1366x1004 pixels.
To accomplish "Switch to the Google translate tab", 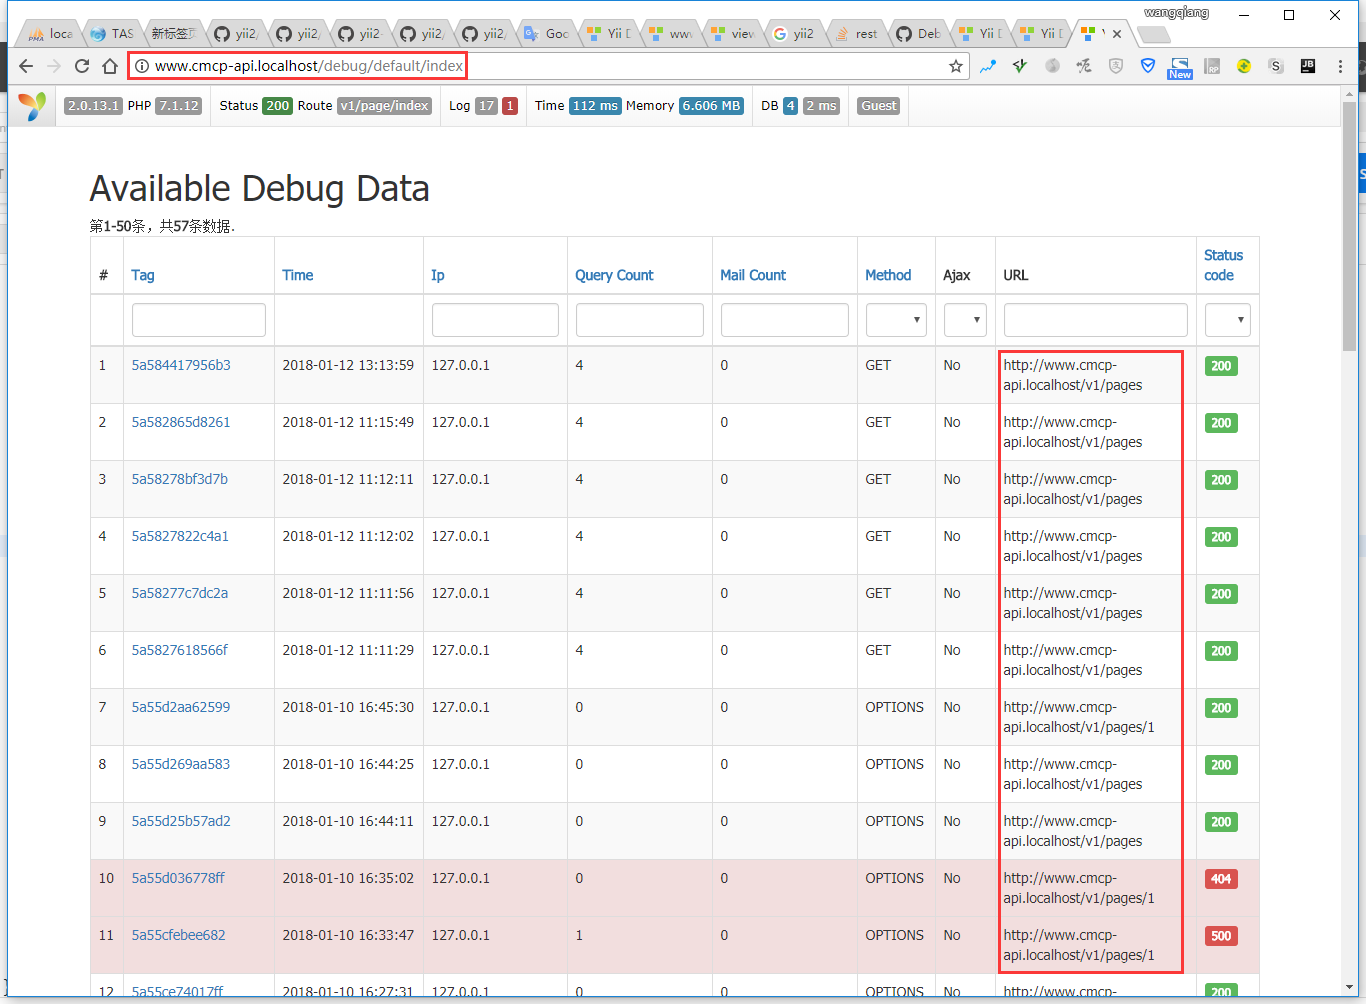I will pyautogui.click(x=547, y=34).
